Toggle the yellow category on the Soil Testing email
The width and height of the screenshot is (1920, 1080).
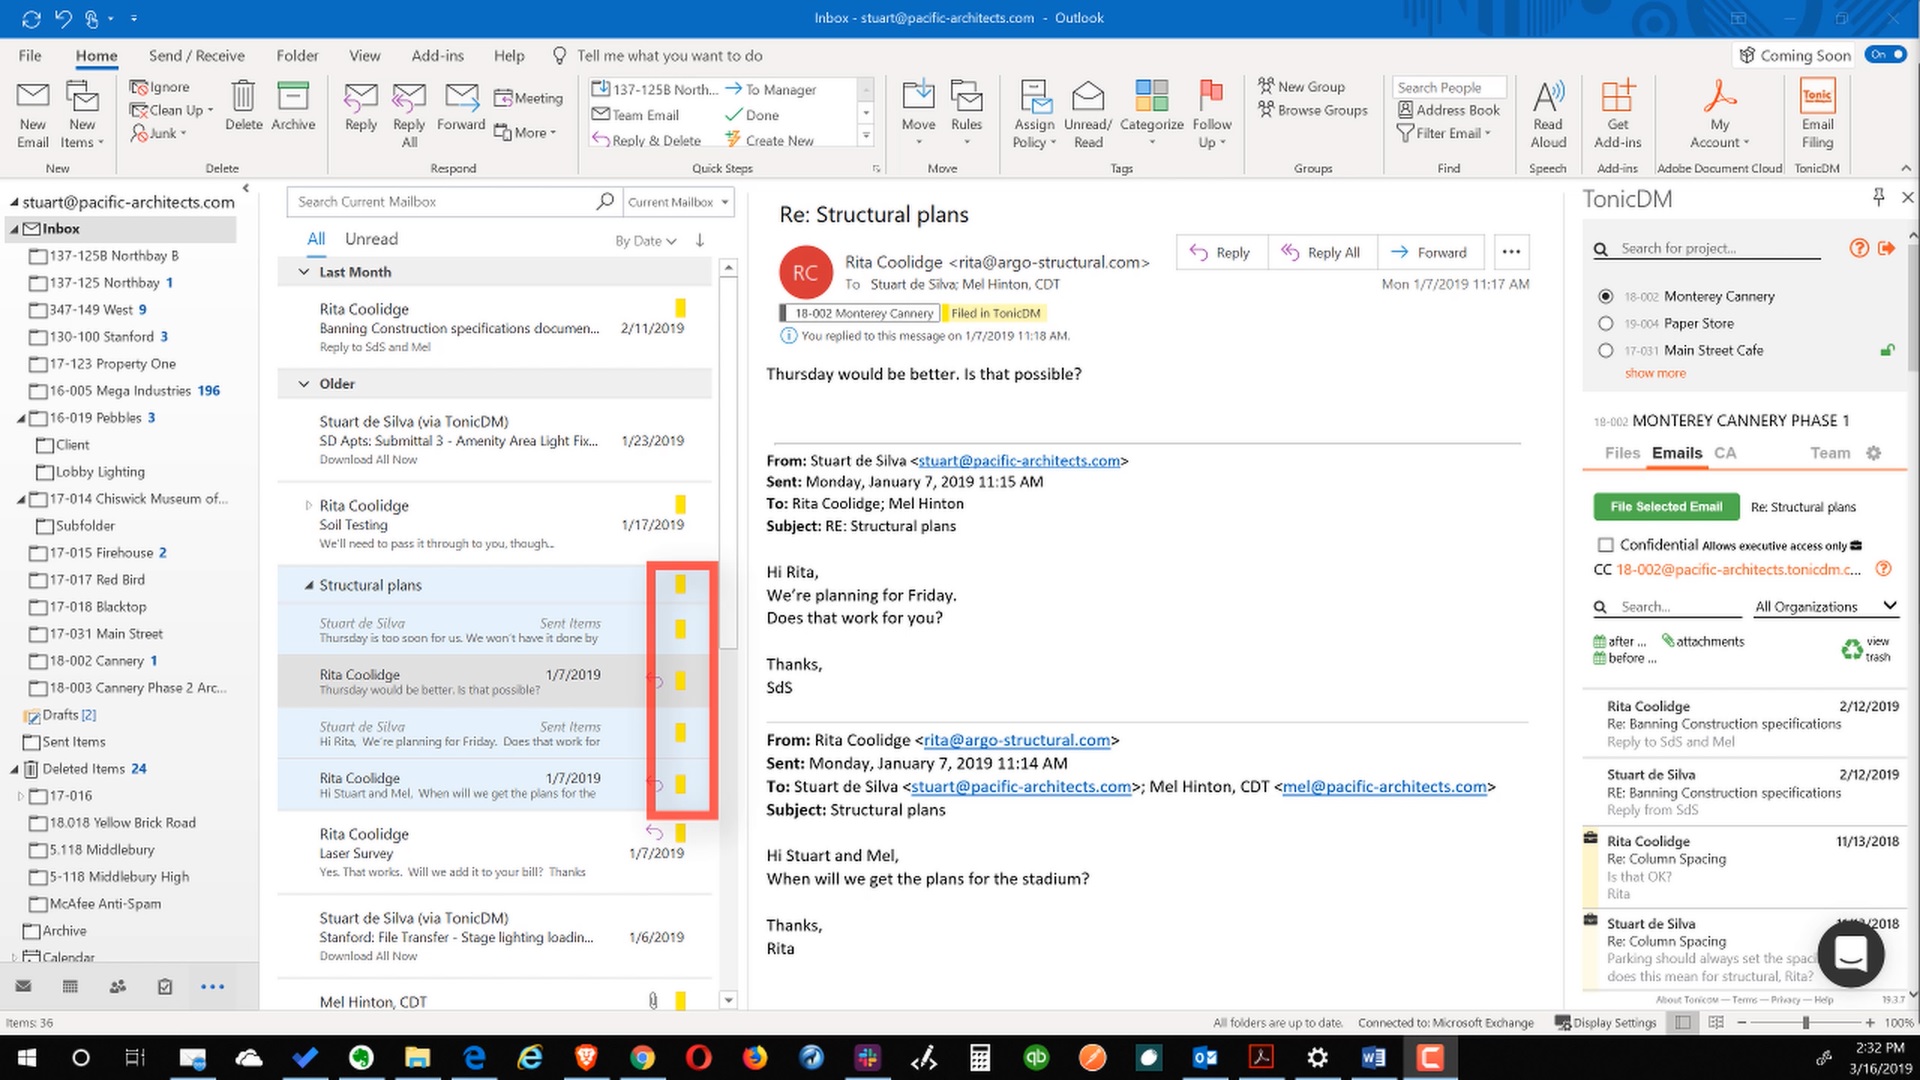click(680, 505)
